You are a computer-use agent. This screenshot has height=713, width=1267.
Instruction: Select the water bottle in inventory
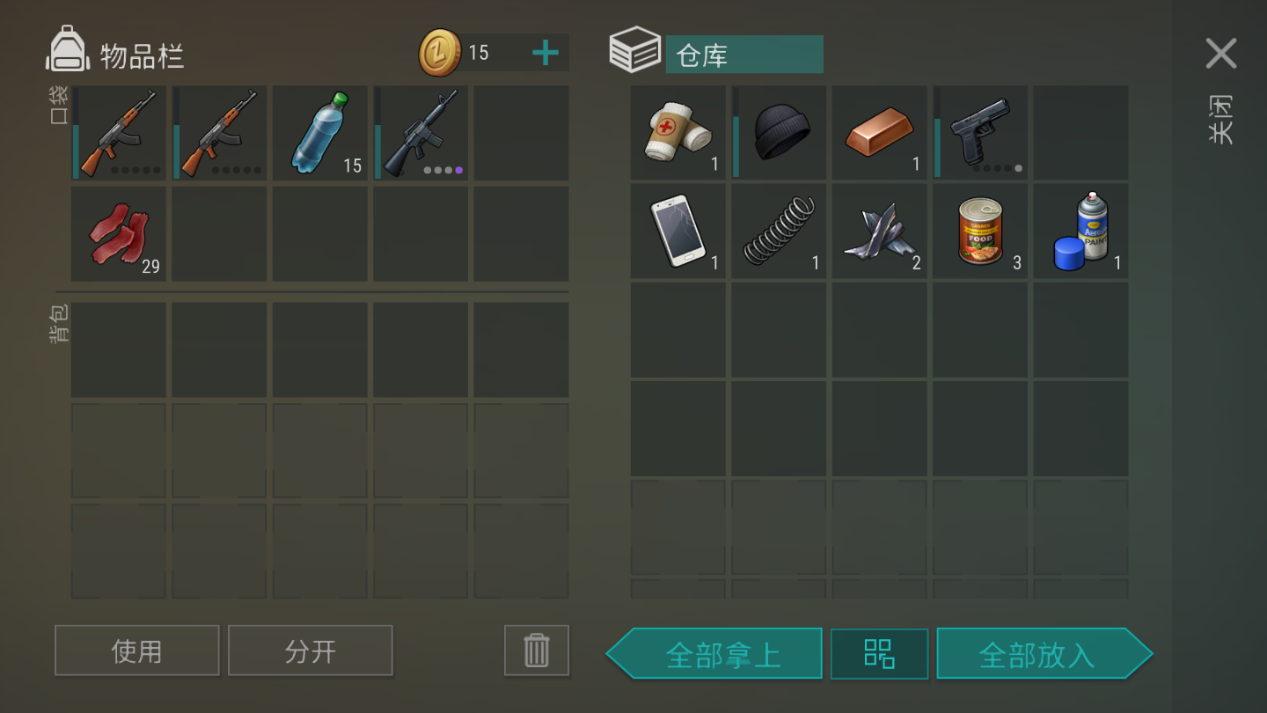pos(320,133)
